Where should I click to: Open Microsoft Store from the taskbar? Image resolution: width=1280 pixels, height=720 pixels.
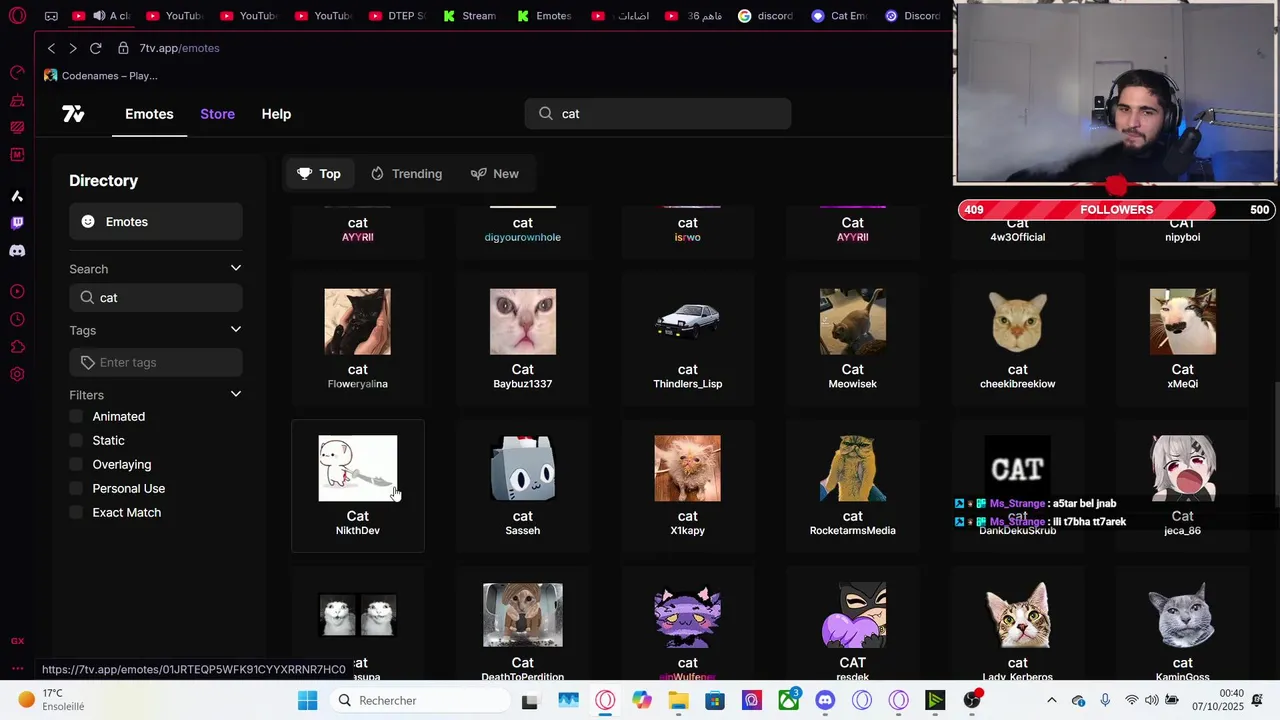point(715,700)
